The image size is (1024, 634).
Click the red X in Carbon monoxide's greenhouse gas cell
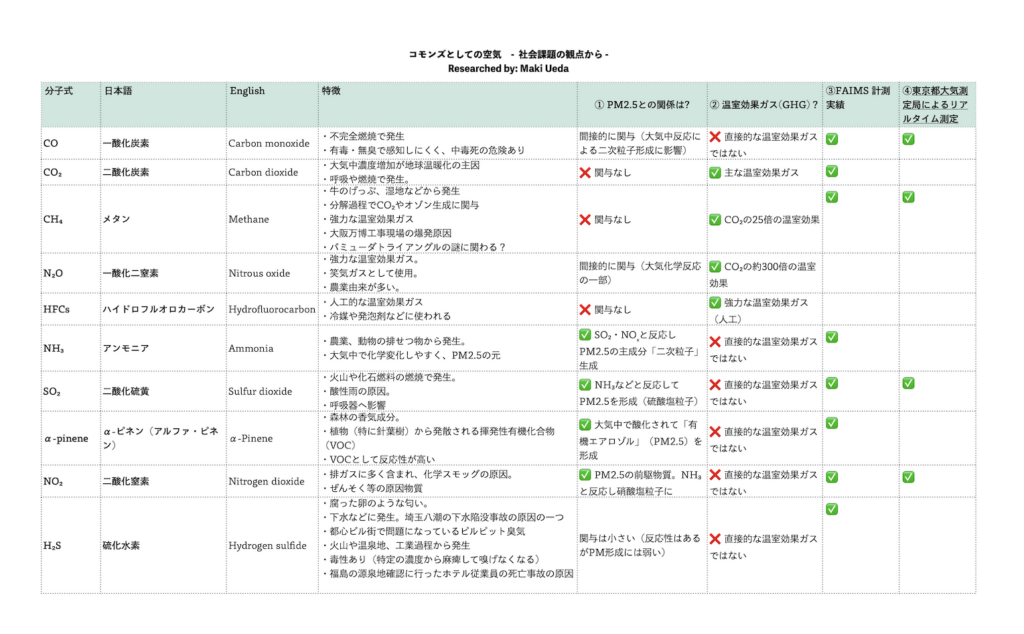715,136
